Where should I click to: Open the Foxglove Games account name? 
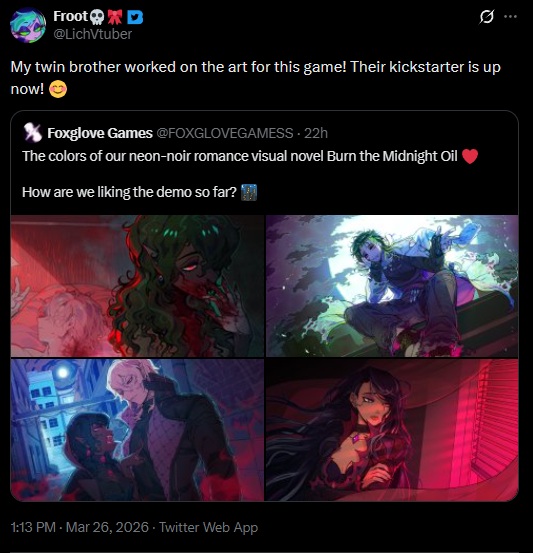tap(100, 133)
